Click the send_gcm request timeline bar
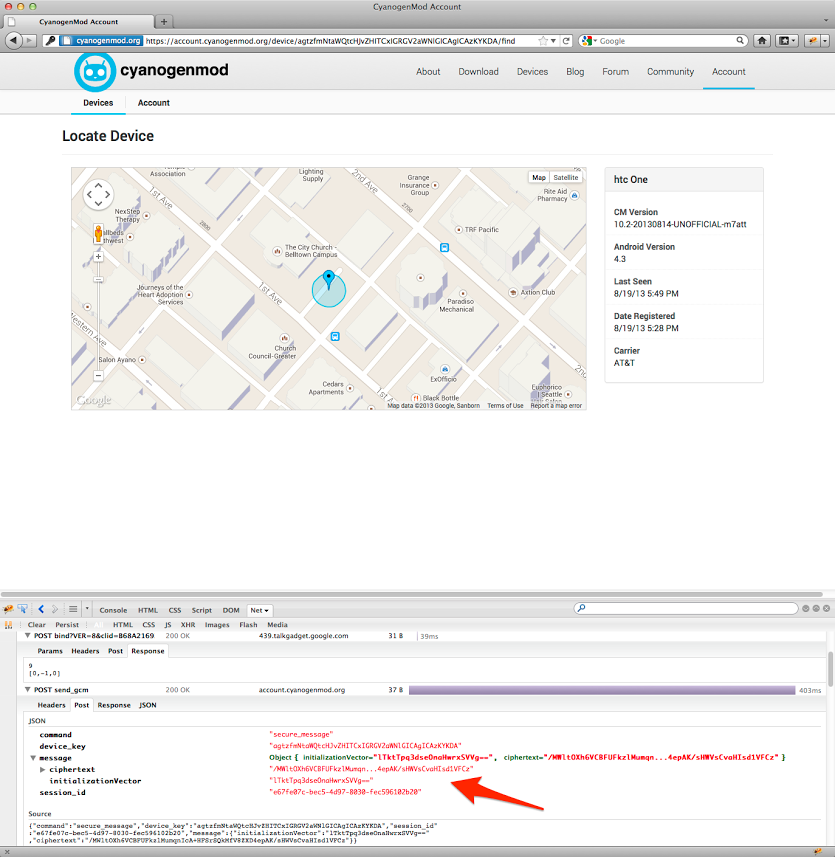 (602, 690)
